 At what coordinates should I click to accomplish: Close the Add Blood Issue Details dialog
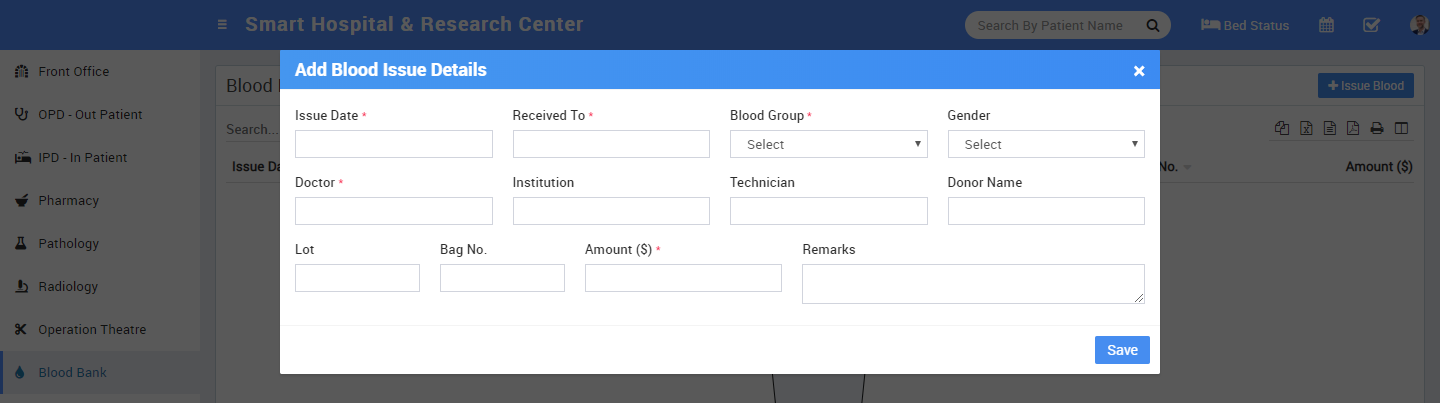(1138, 70)
